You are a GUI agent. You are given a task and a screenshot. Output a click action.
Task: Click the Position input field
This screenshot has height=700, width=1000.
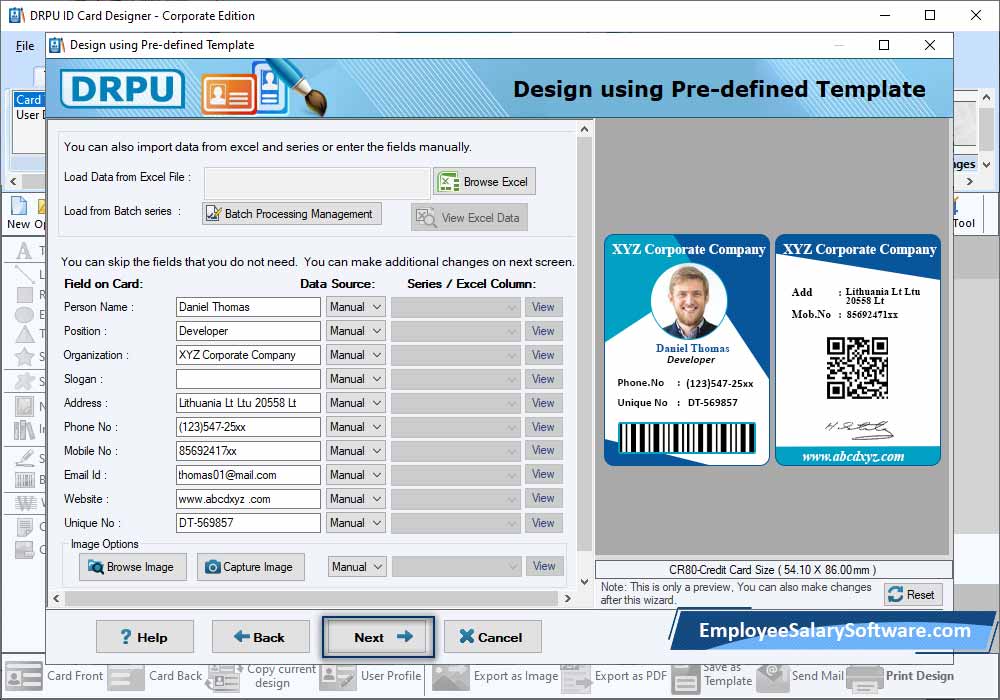click(x=248, y=331)
